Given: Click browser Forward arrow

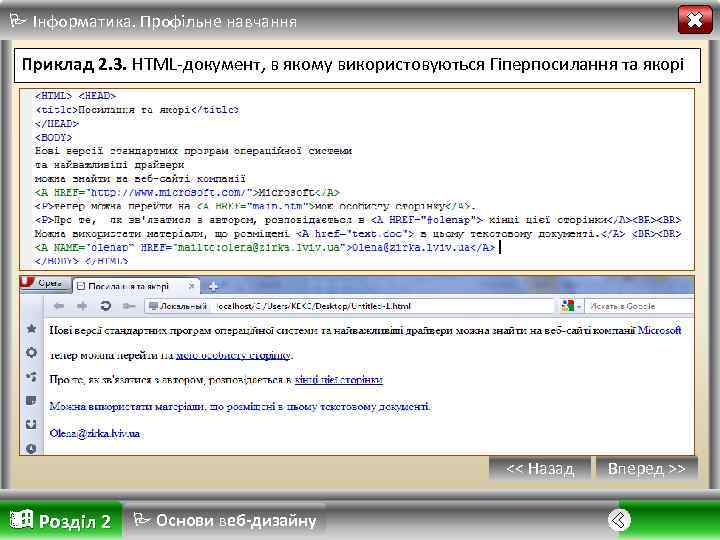Looking at the screenshot, I should [x=82, y=306].
